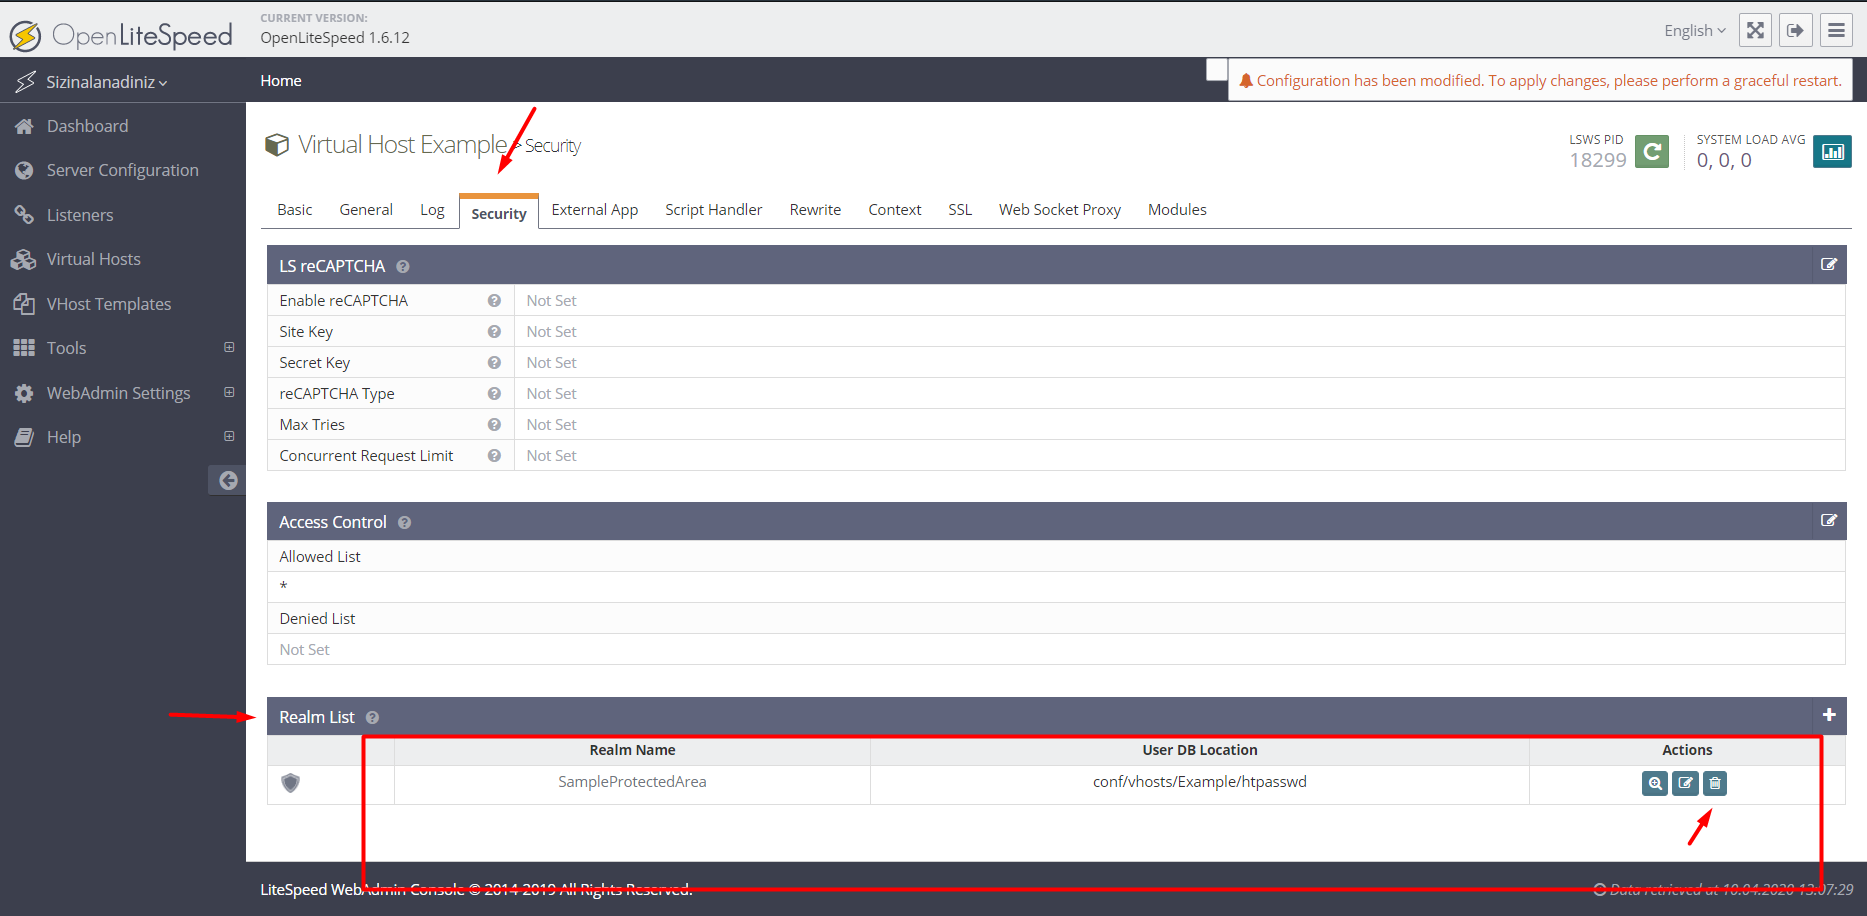Open the Sizinalanadiniz user dropdown
Image resolution: width=1867 pixels, height=916 pixels.
(x=106, y=82)
